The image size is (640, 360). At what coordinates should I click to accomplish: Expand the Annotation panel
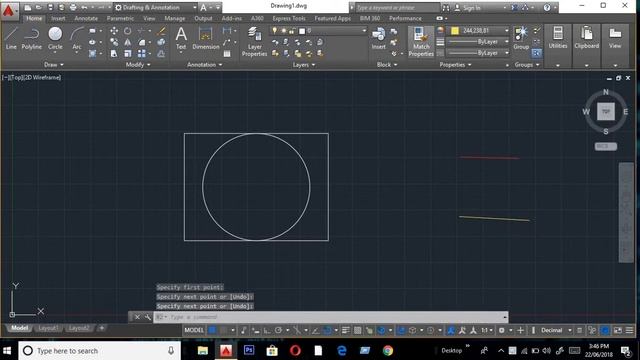(204, 64)
